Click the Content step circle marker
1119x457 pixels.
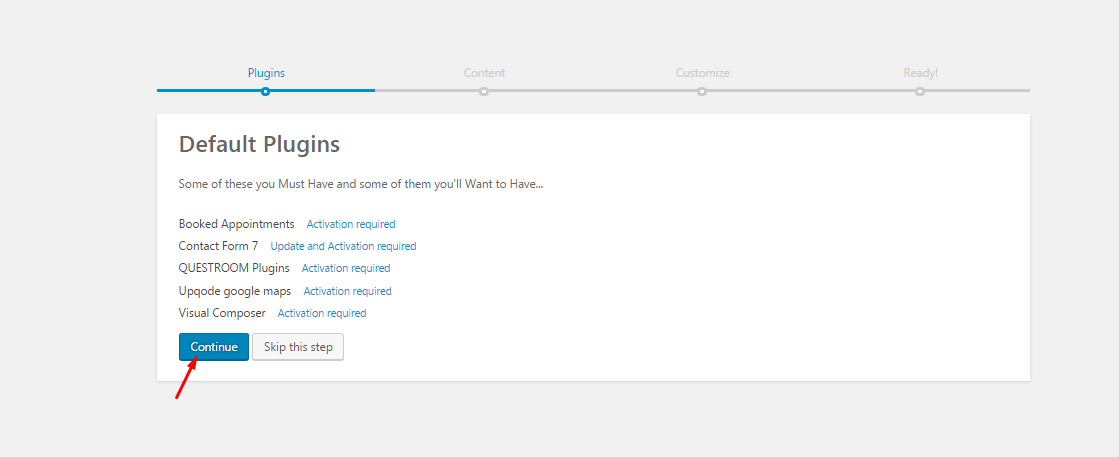[x=484, y=91]
